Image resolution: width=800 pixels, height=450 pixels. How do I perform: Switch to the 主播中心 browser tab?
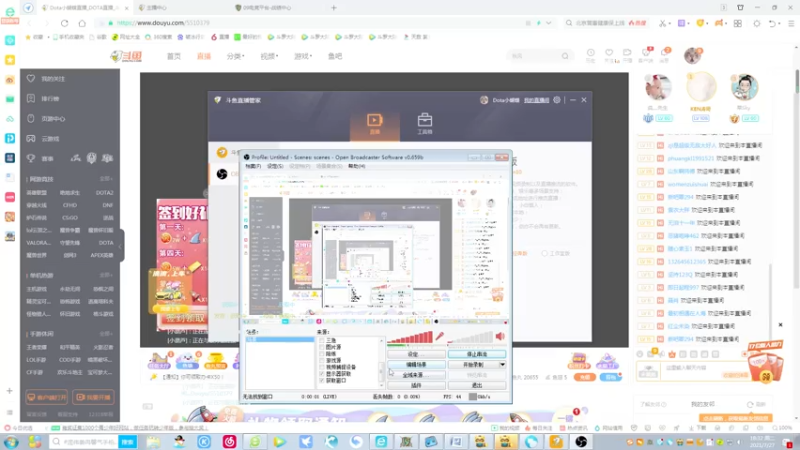click(x=181, y=8)
